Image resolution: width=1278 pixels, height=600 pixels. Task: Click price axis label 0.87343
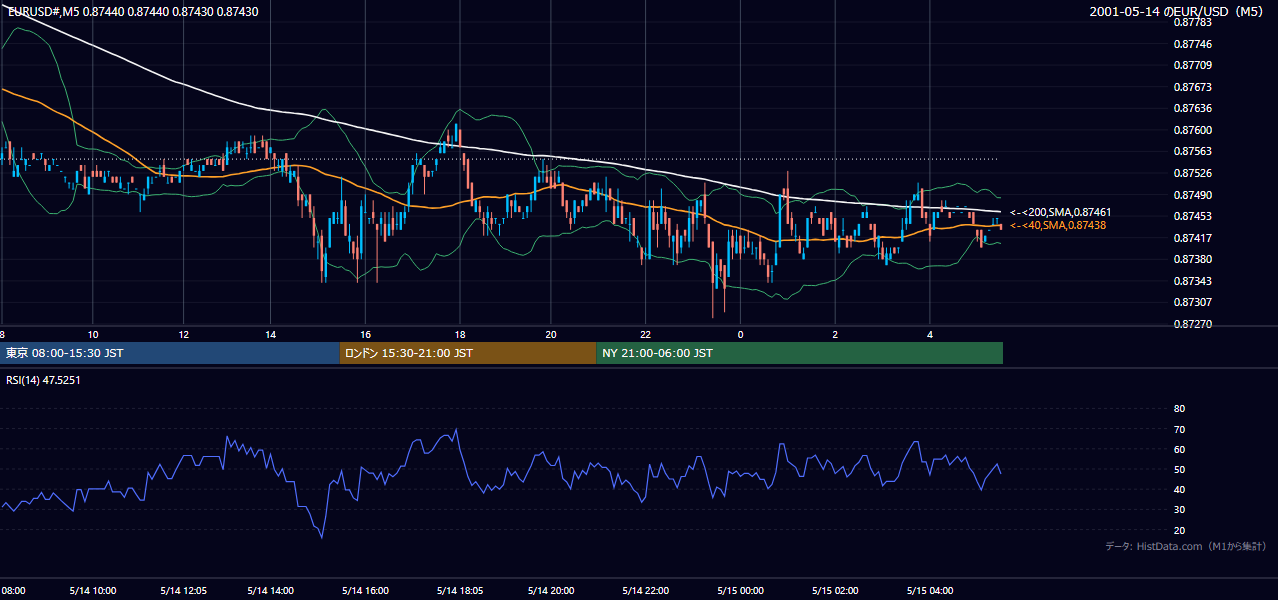pyautogui.click(x=1192, y=281)
